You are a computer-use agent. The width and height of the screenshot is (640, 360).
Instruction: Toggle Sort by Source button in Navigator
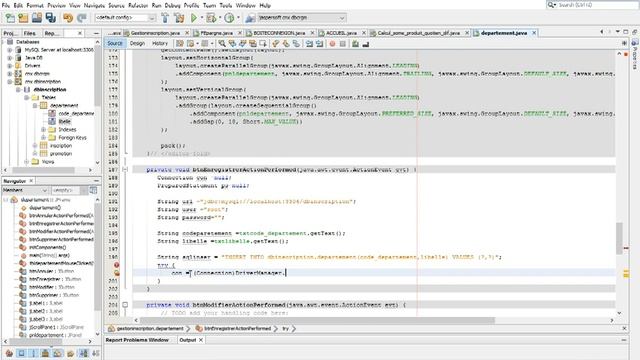(96, 353)
